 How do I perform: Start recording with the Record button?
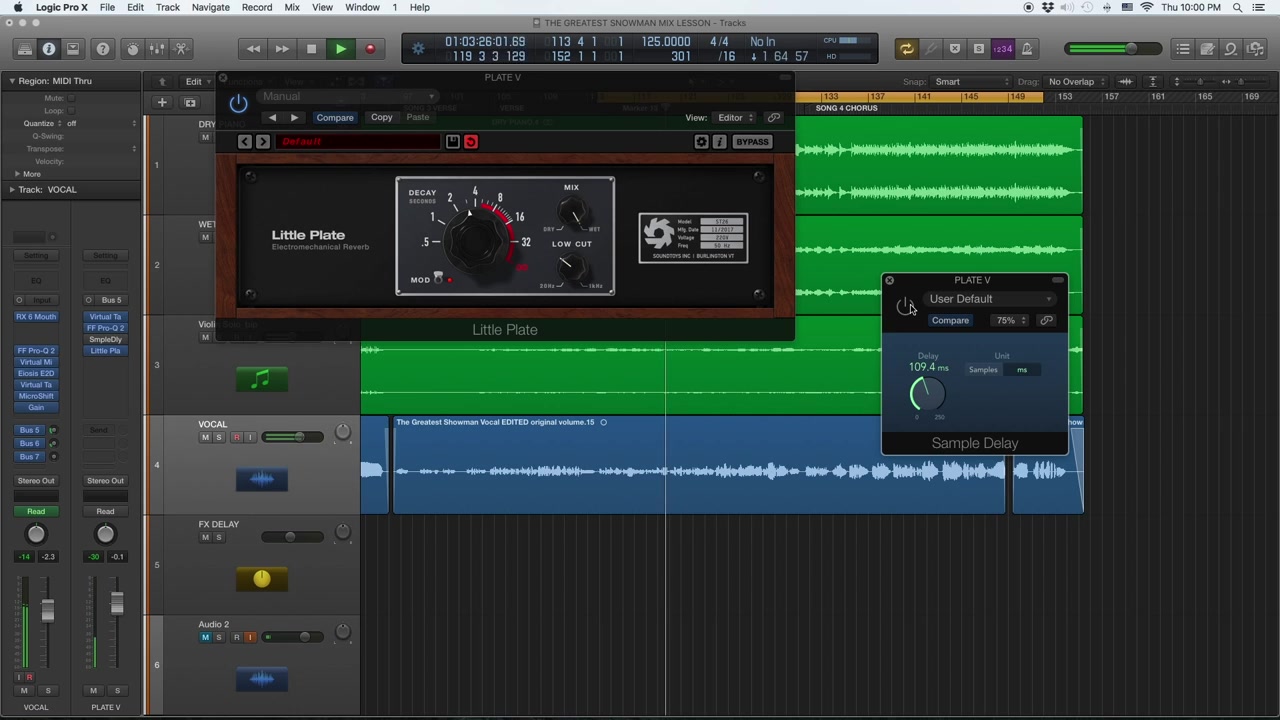pyautogui.click(x=370, y=48)
